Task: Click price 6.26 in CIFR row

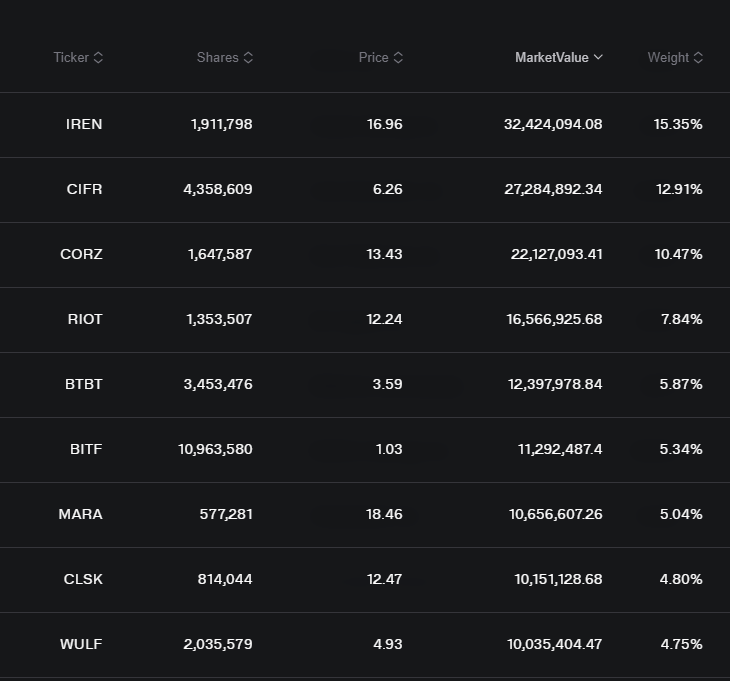Action: (x=387, y=189)
